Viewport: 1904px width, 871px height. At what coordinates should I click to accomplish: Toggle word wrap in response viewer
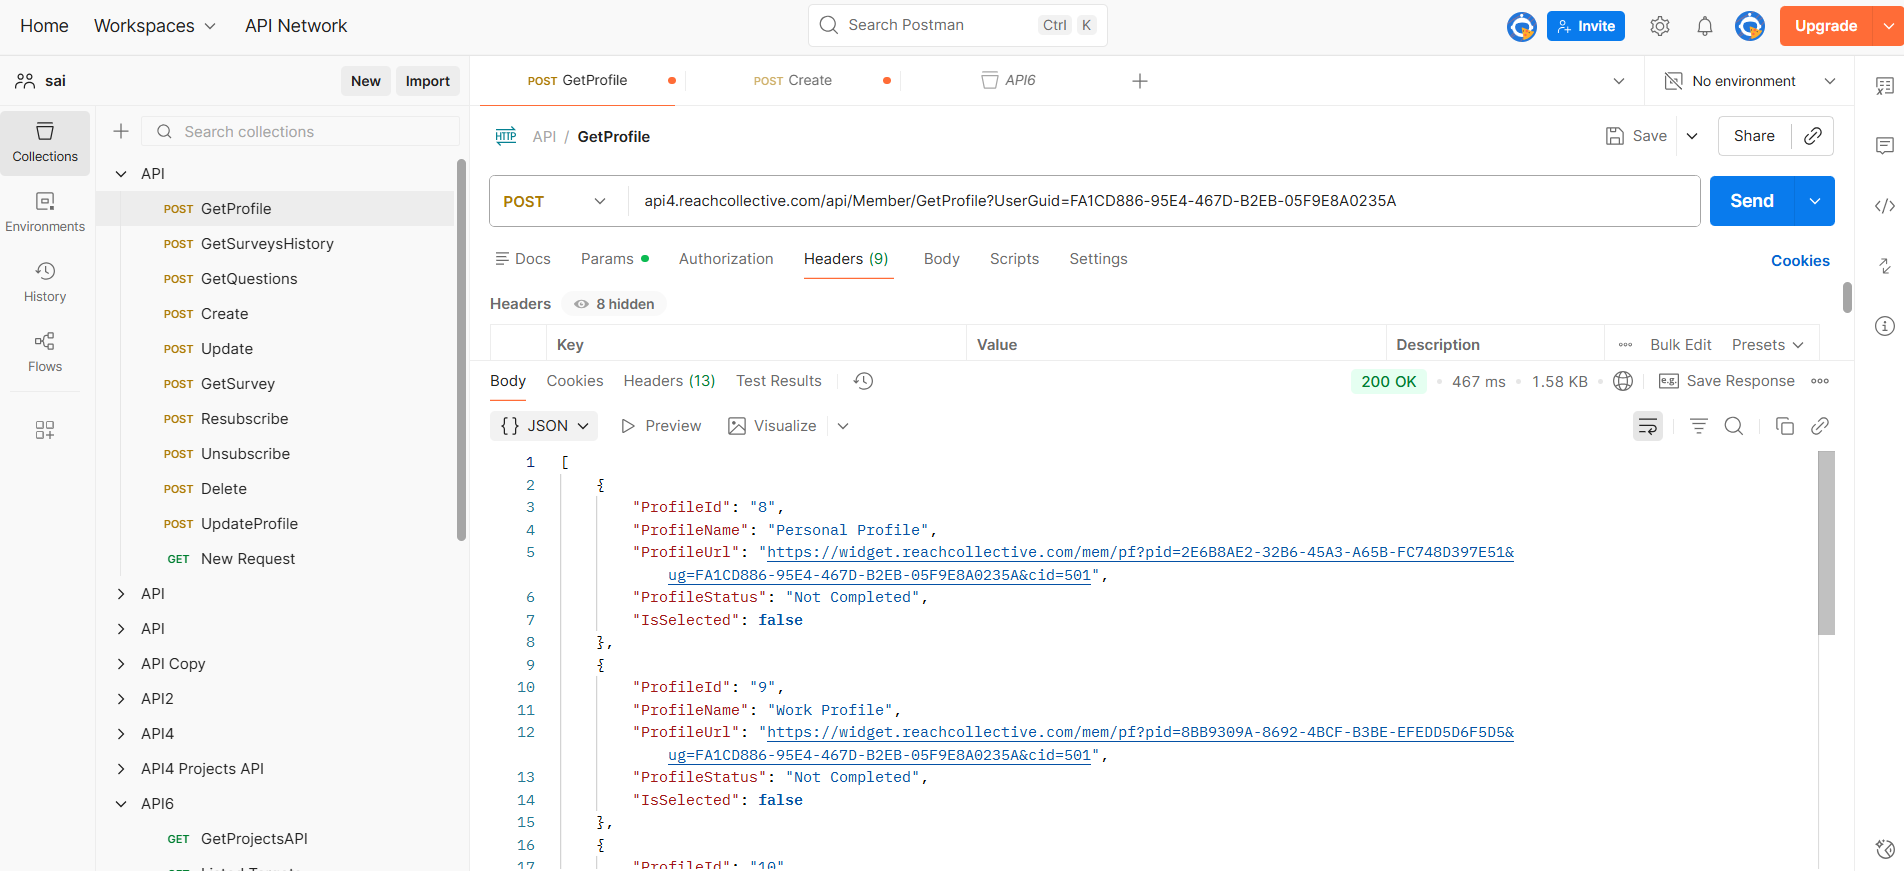pyautogui.click(x=1647, y=426)
